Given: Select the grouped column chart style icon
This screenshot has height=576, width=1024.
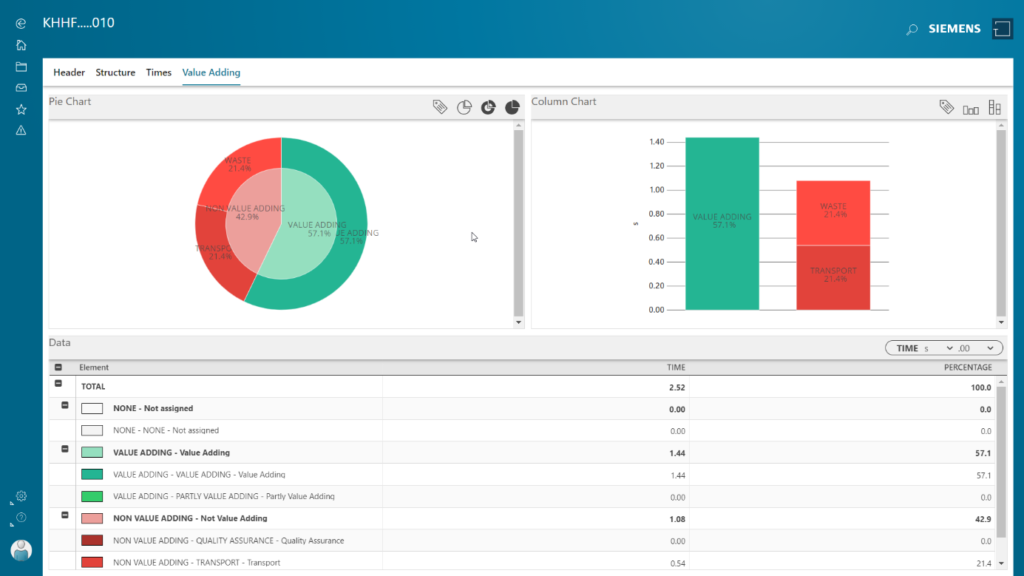Looking at the screenshot, I should 970,108.
